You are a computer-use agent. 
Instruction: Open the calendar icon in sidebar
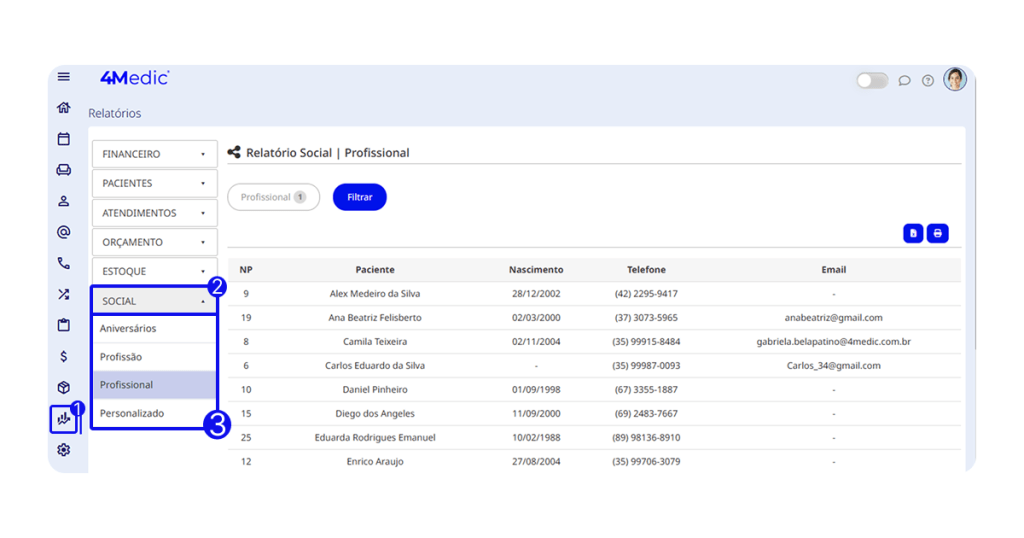(64, 139)
